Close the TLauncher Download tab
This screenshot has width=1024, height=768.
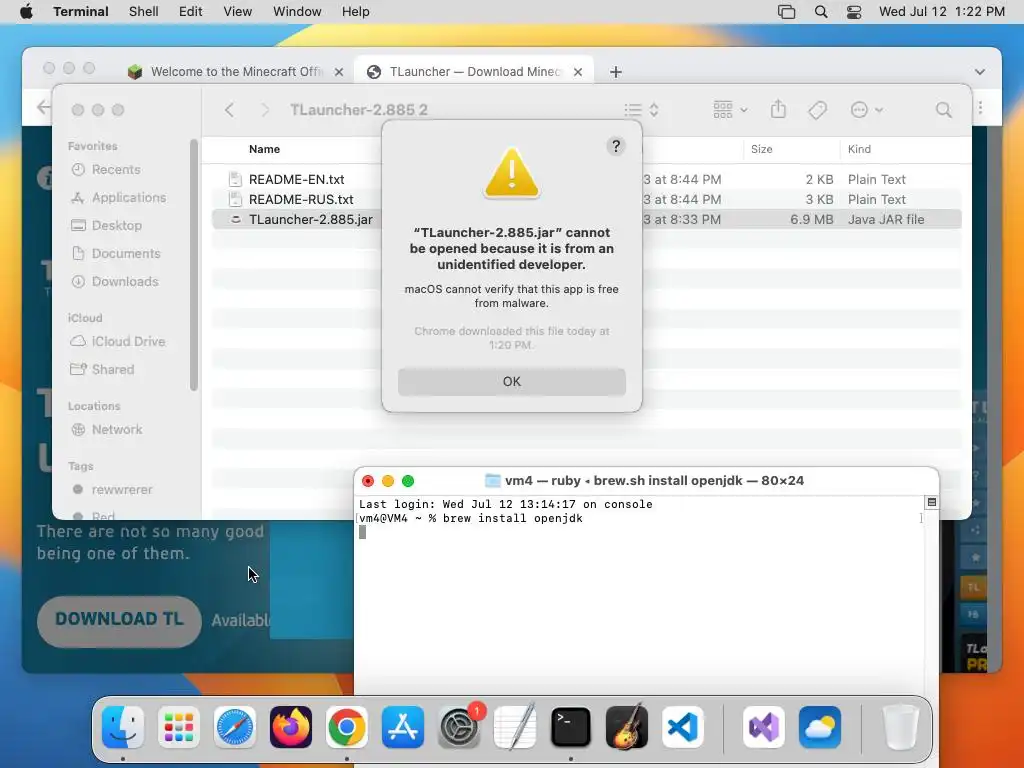tap(577, 72)
